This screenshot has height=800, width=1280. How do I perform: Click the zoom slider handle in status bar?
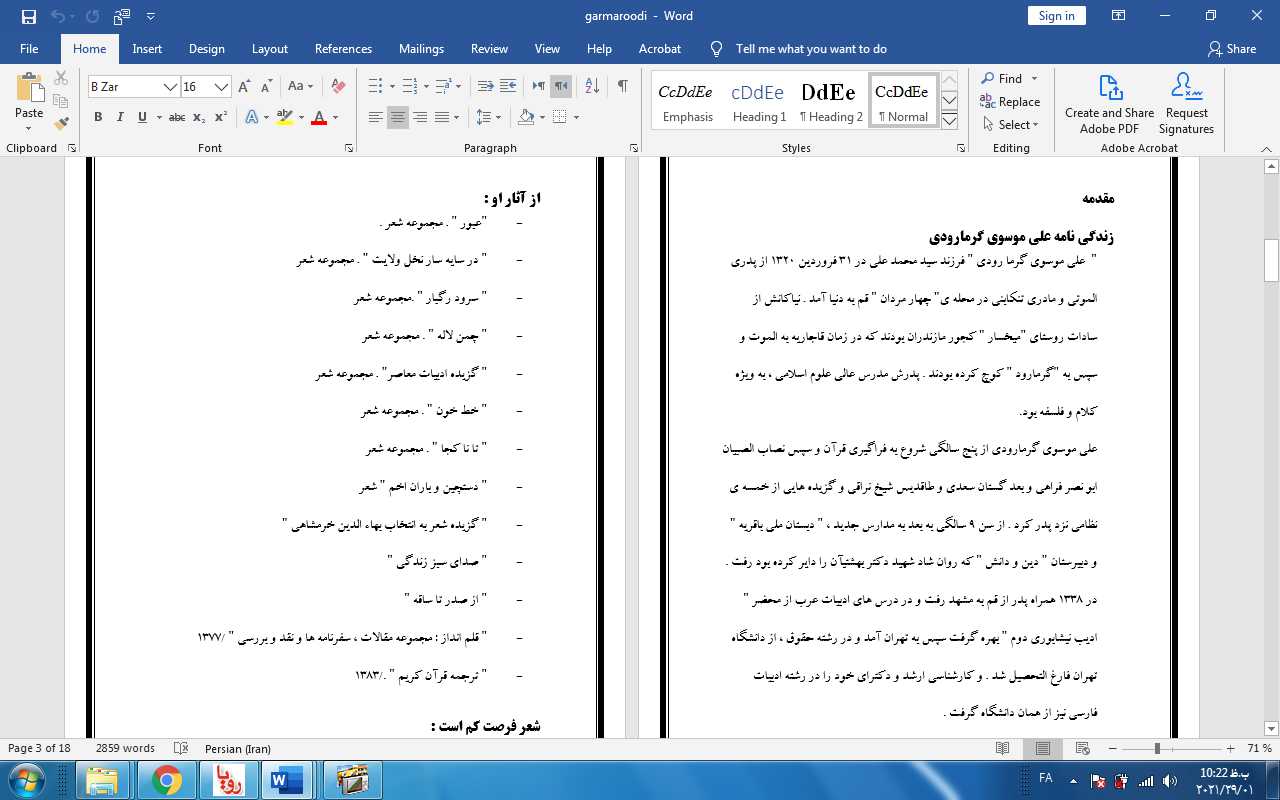(x=1157, y=749)
